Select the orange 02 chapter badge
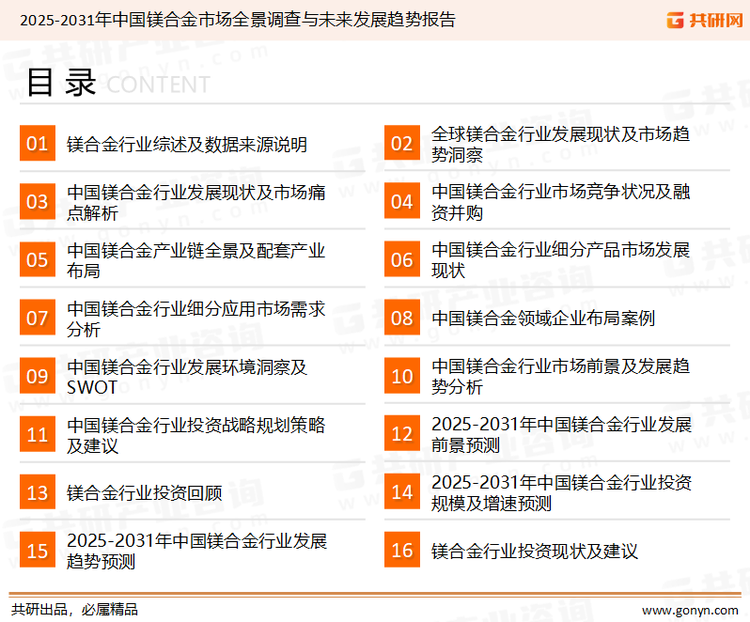This screenshot has width=750, height=622. point(402,143)
